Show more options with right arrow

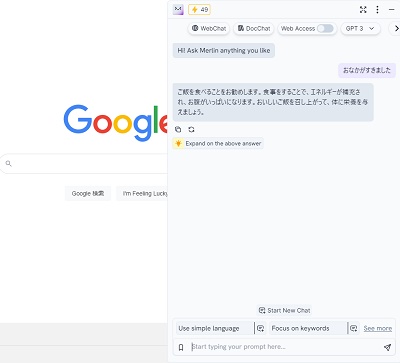click(x=396, y=29)
